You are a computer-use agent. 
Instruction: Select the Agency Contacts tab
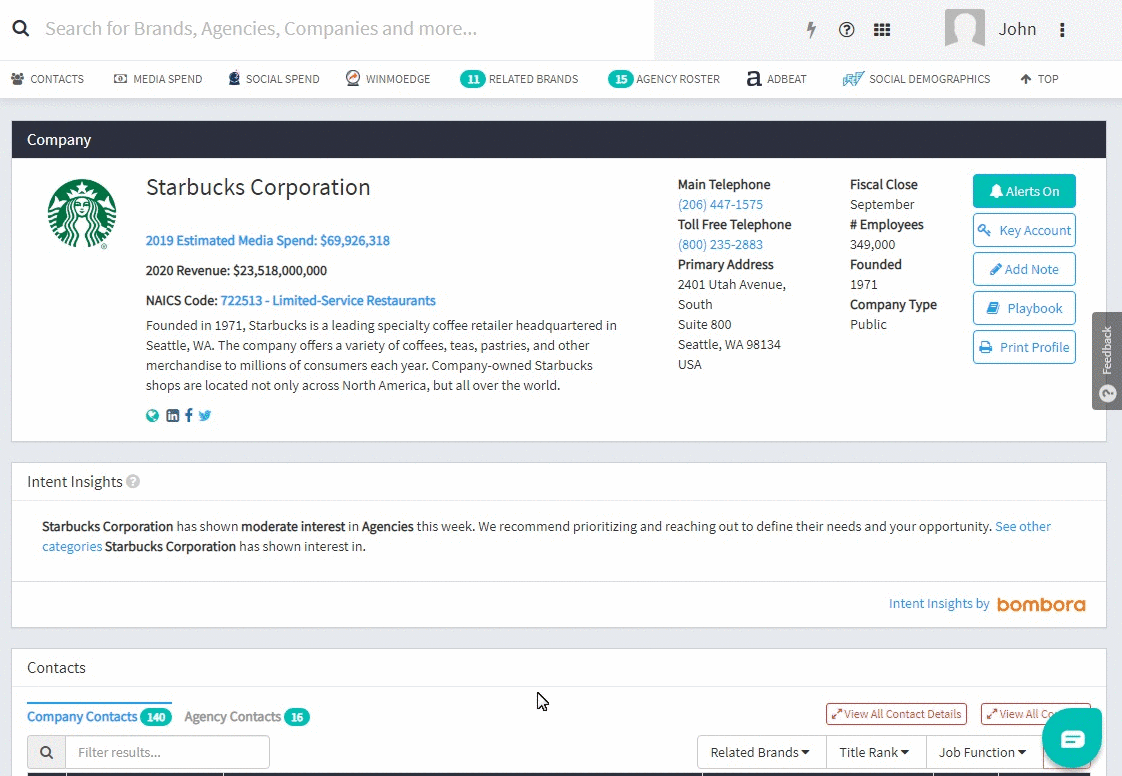coord(246,717)
